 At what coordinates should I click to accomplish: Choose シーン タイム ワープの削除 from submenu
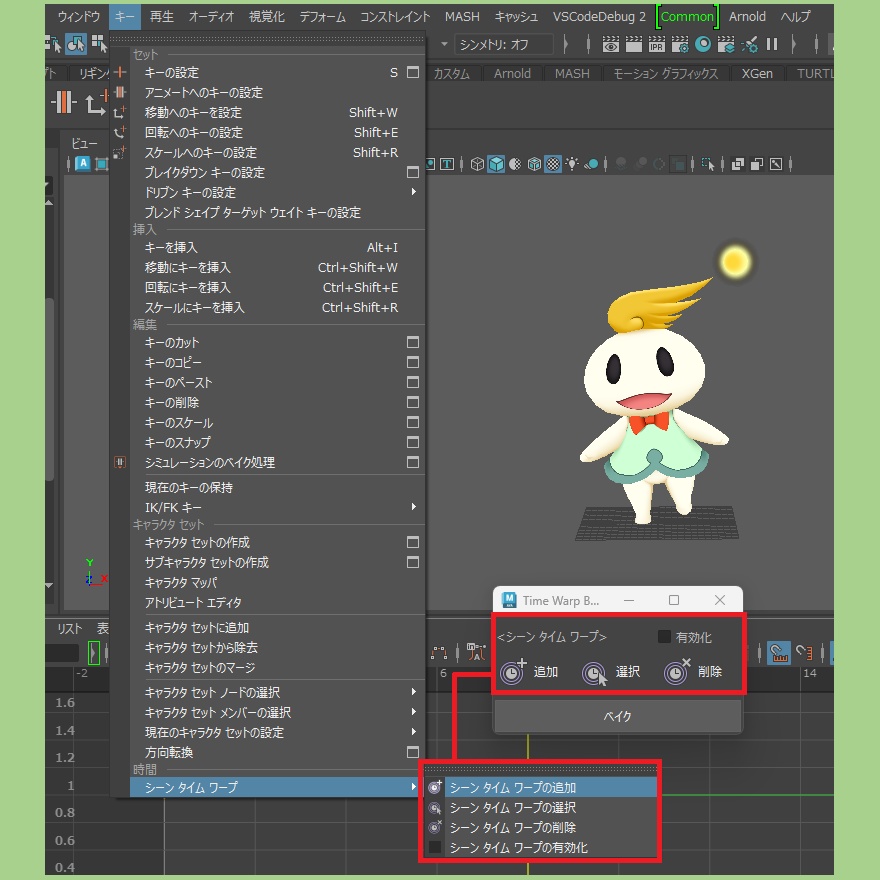click(540, 827)
